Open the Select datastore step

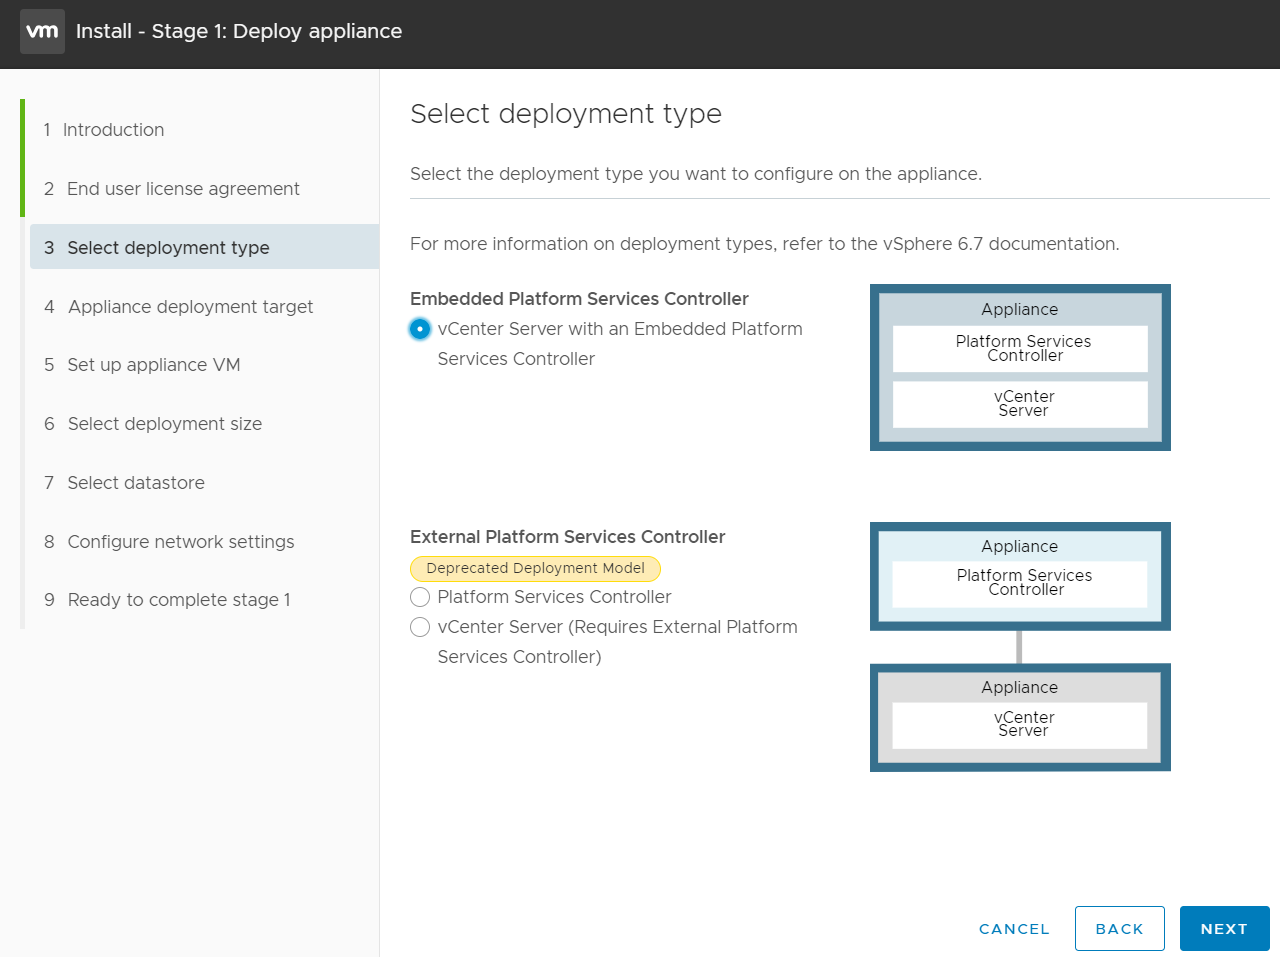point(136,483)
